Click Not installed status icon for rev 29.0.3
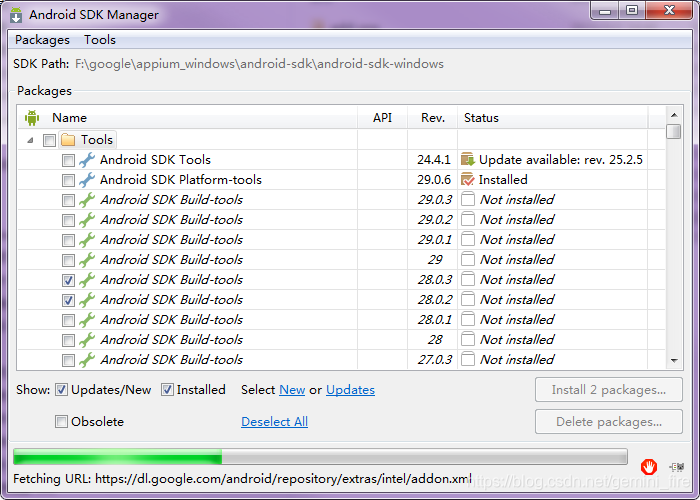The width and height of the screenshot is (700, 500). [468, 199]
